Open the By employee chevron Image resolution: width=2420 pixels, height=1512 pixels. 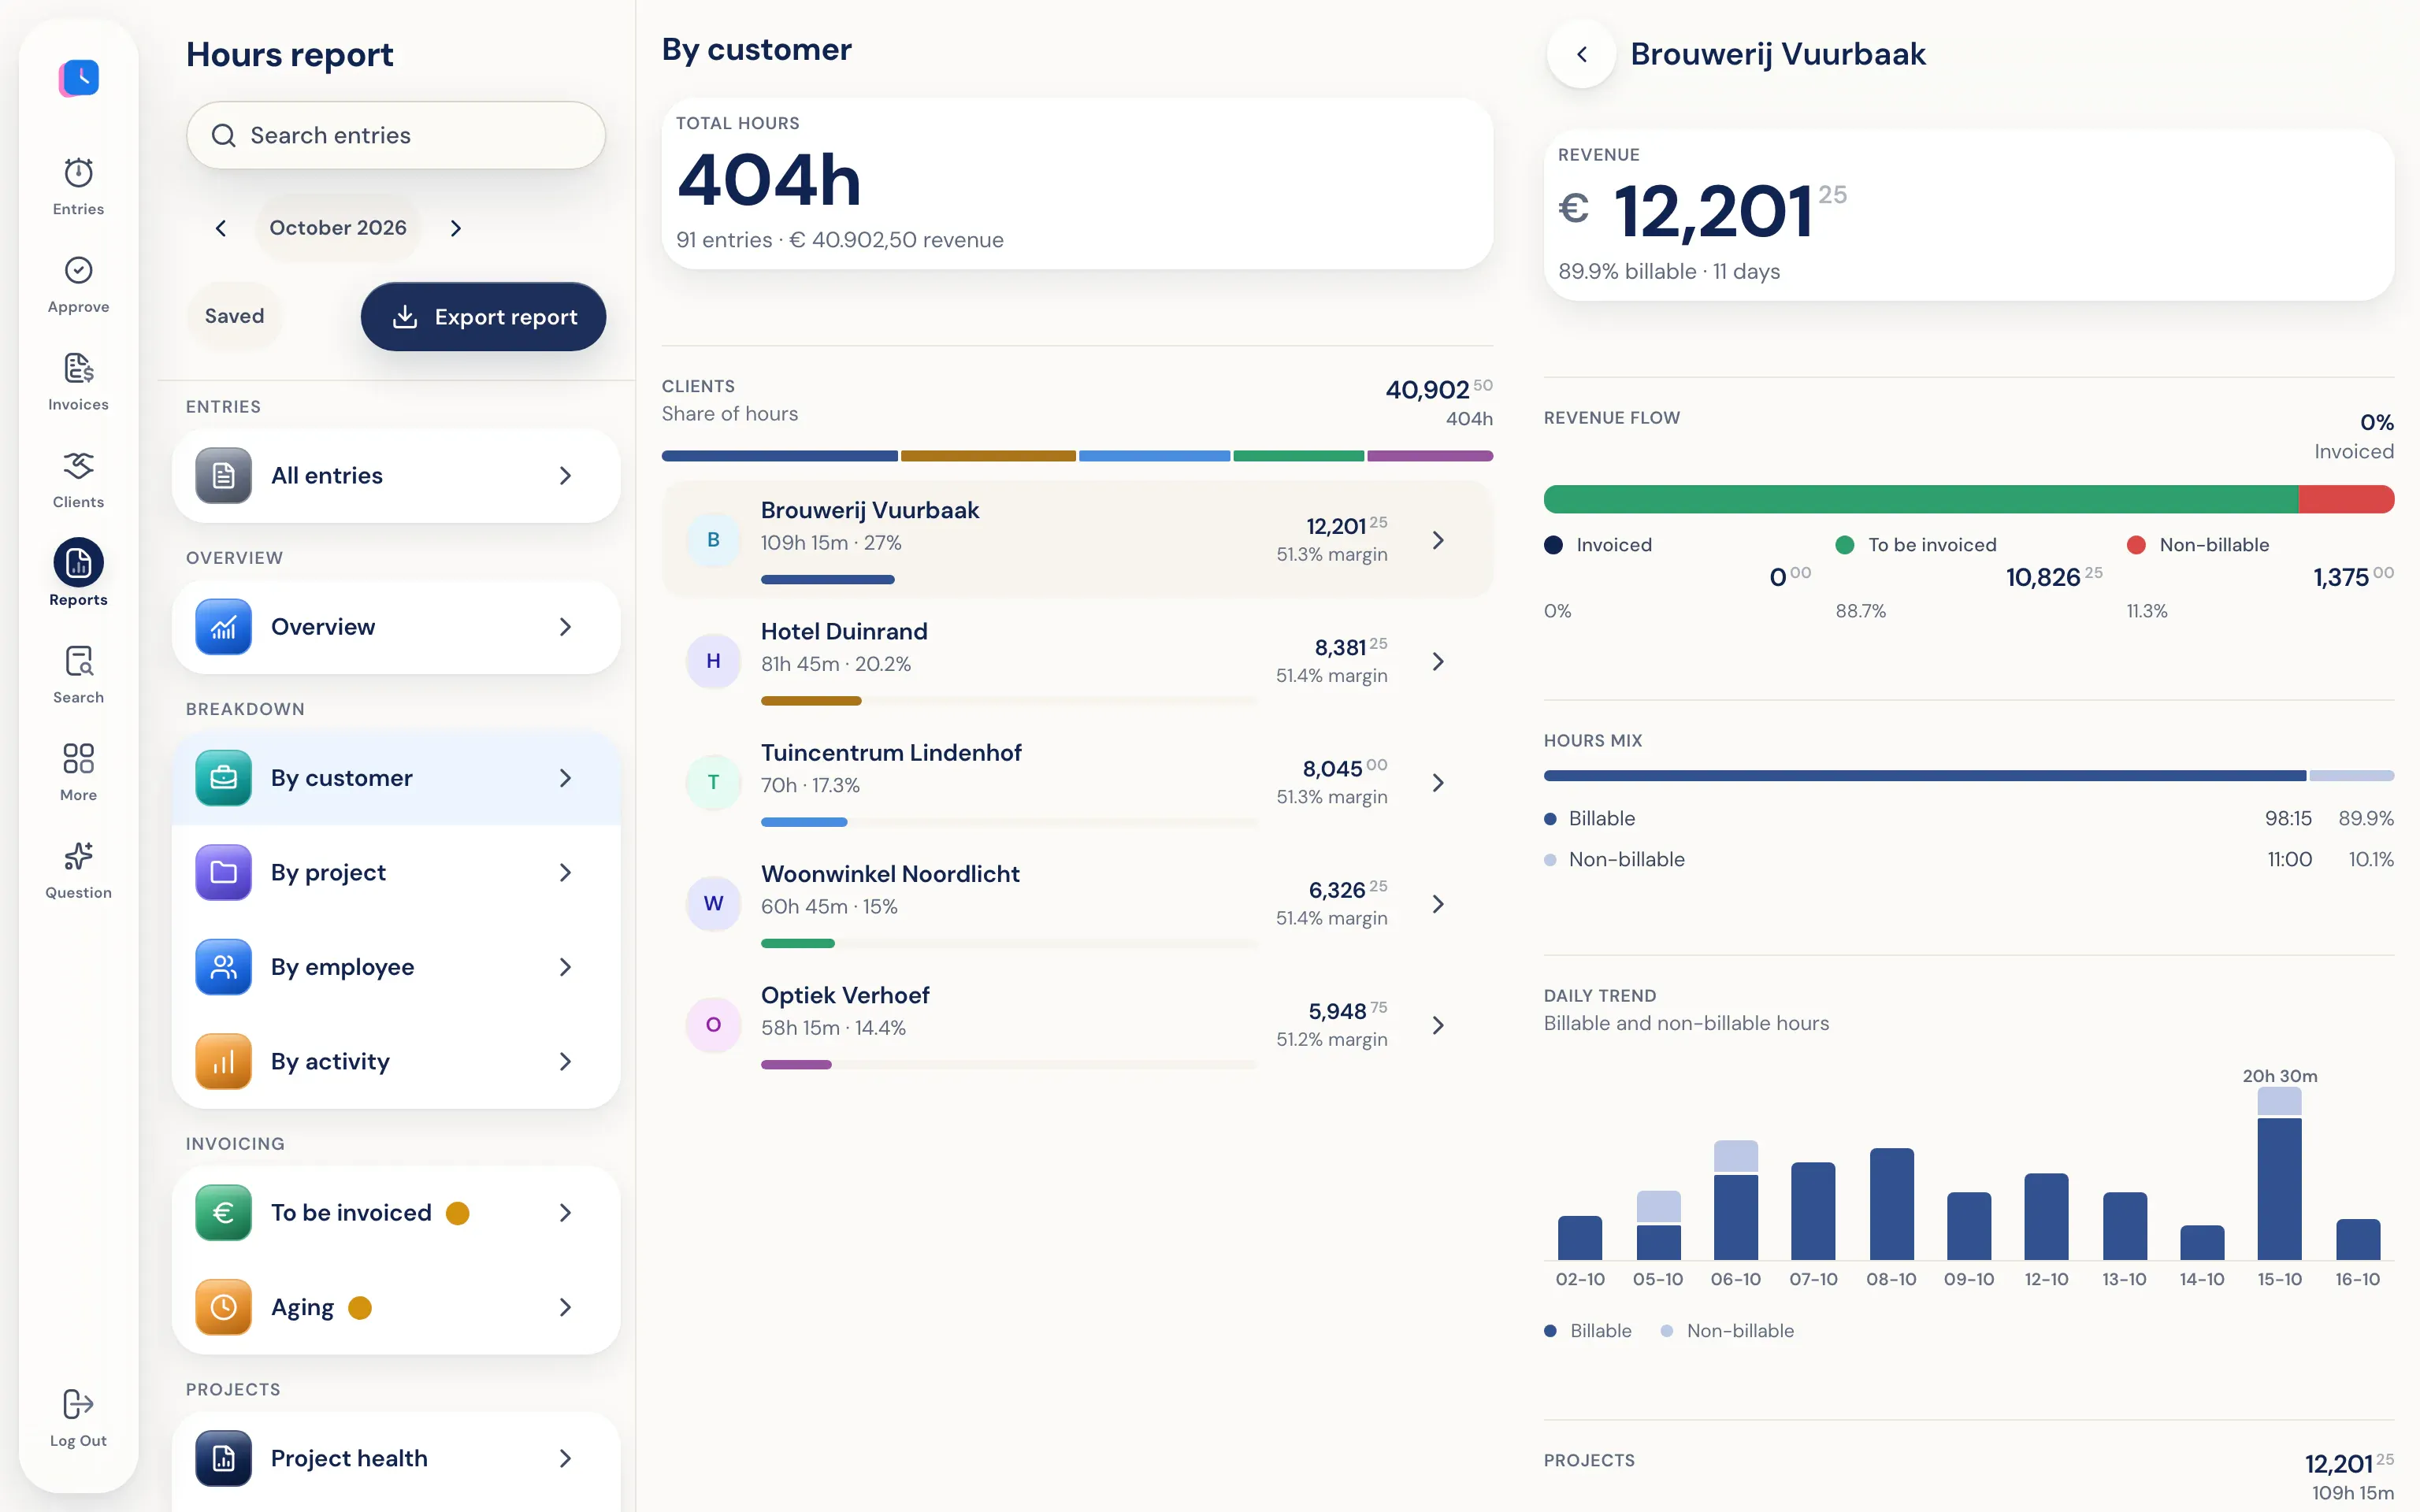click(565, 967)
